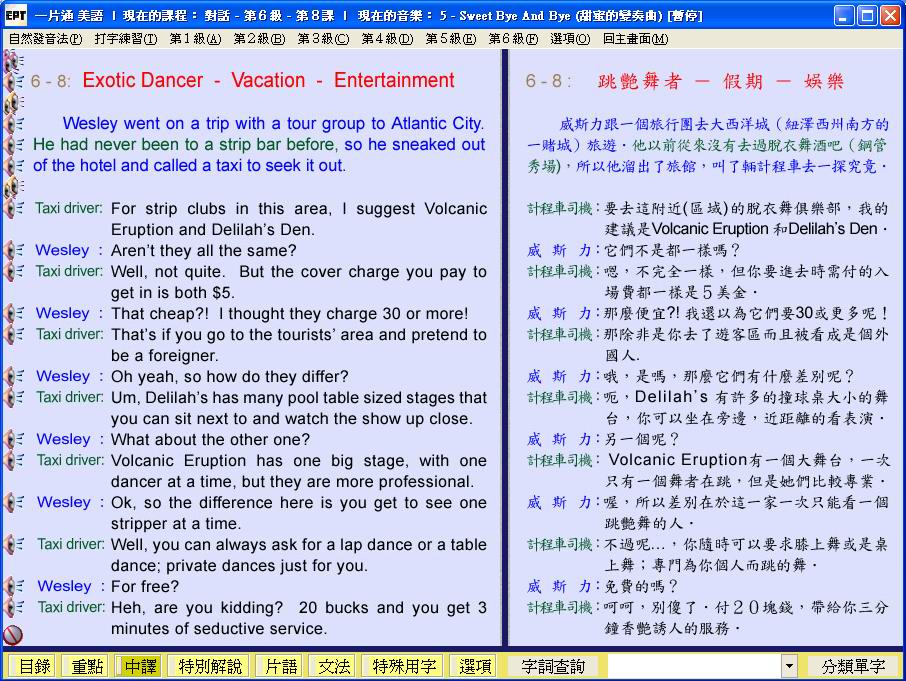
Task: Click the 字詞查詢 word lookup button
Action: pyautogui.click(x=553, y=666)
